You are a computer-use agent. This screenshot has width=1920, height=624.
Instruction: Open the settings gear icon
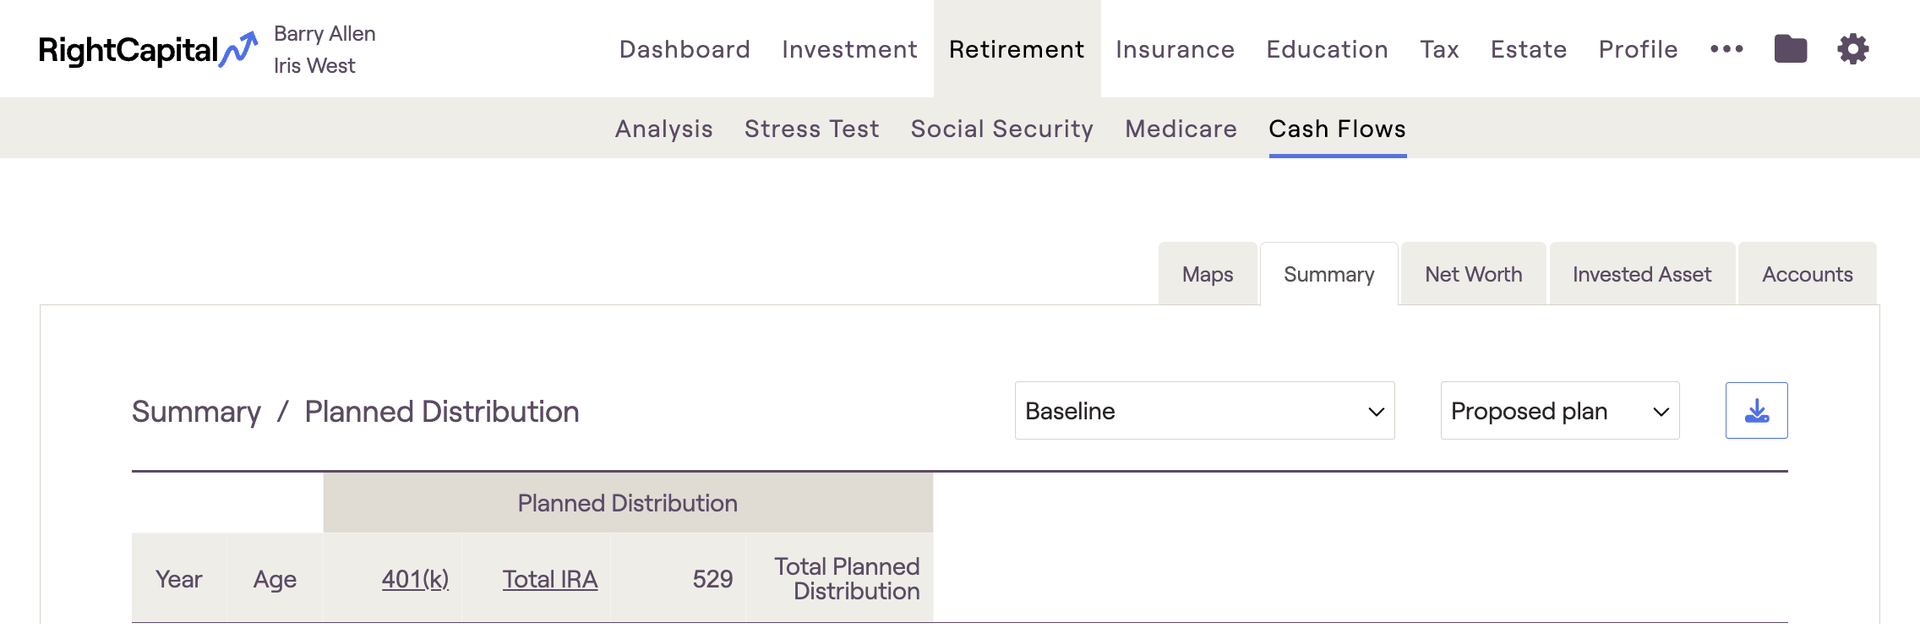click(x=1853, y=49)
